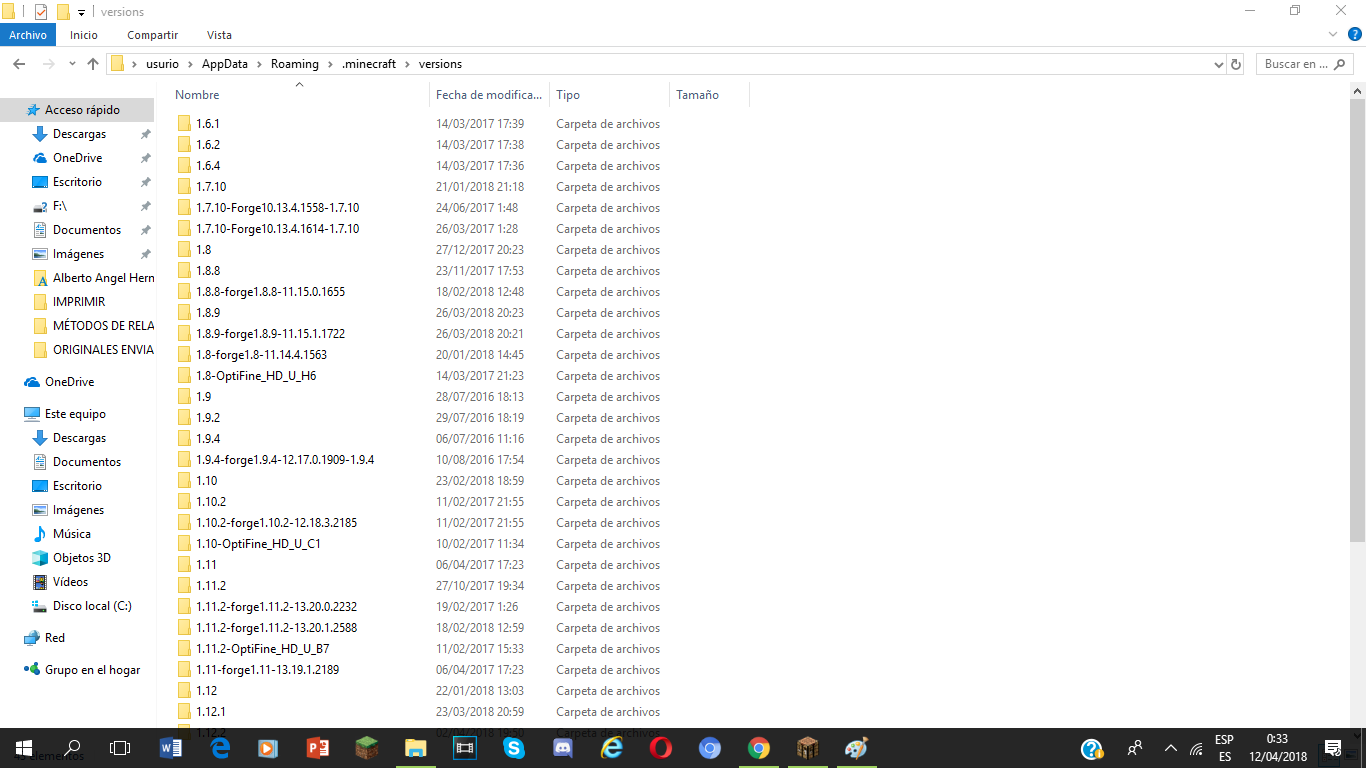Click AppData in the address breadcrumb

point(225,64)
